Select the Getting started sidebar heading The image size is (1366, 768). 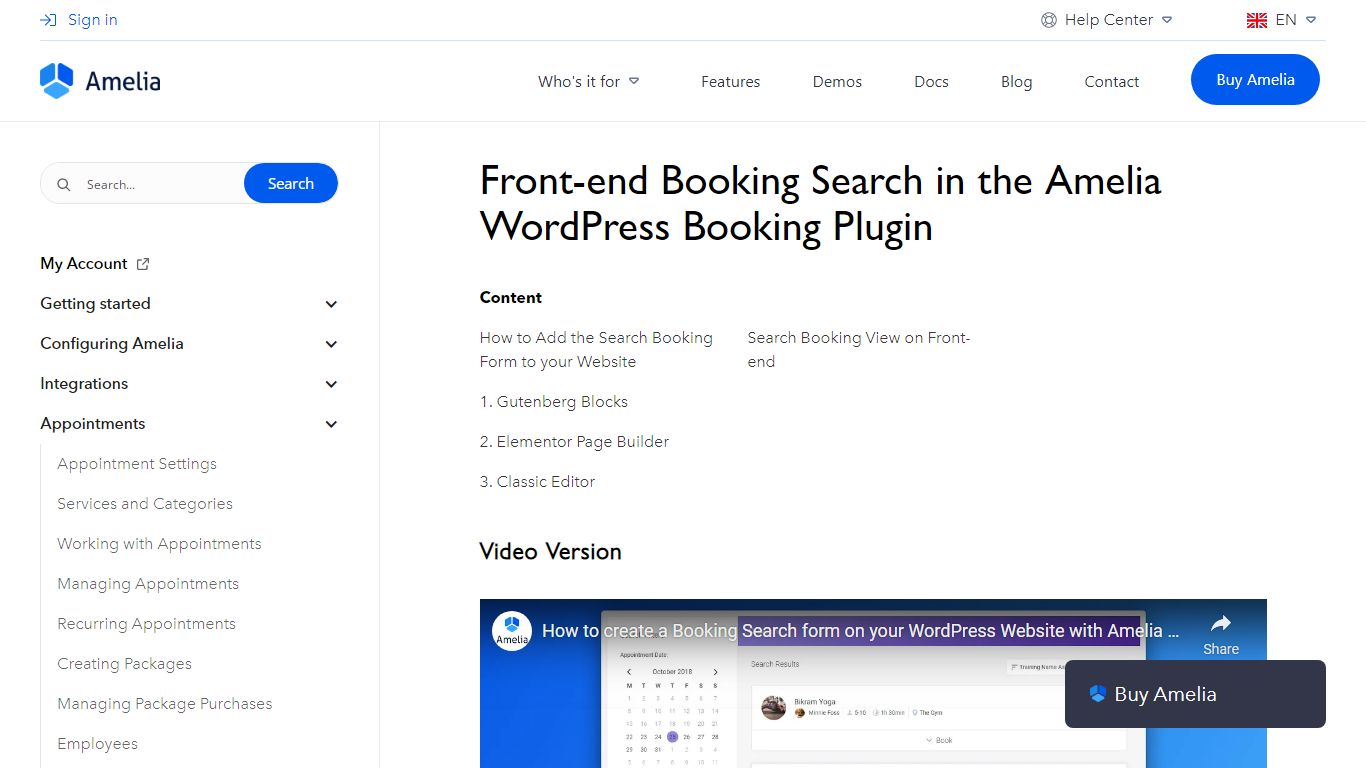coord(95,304)
